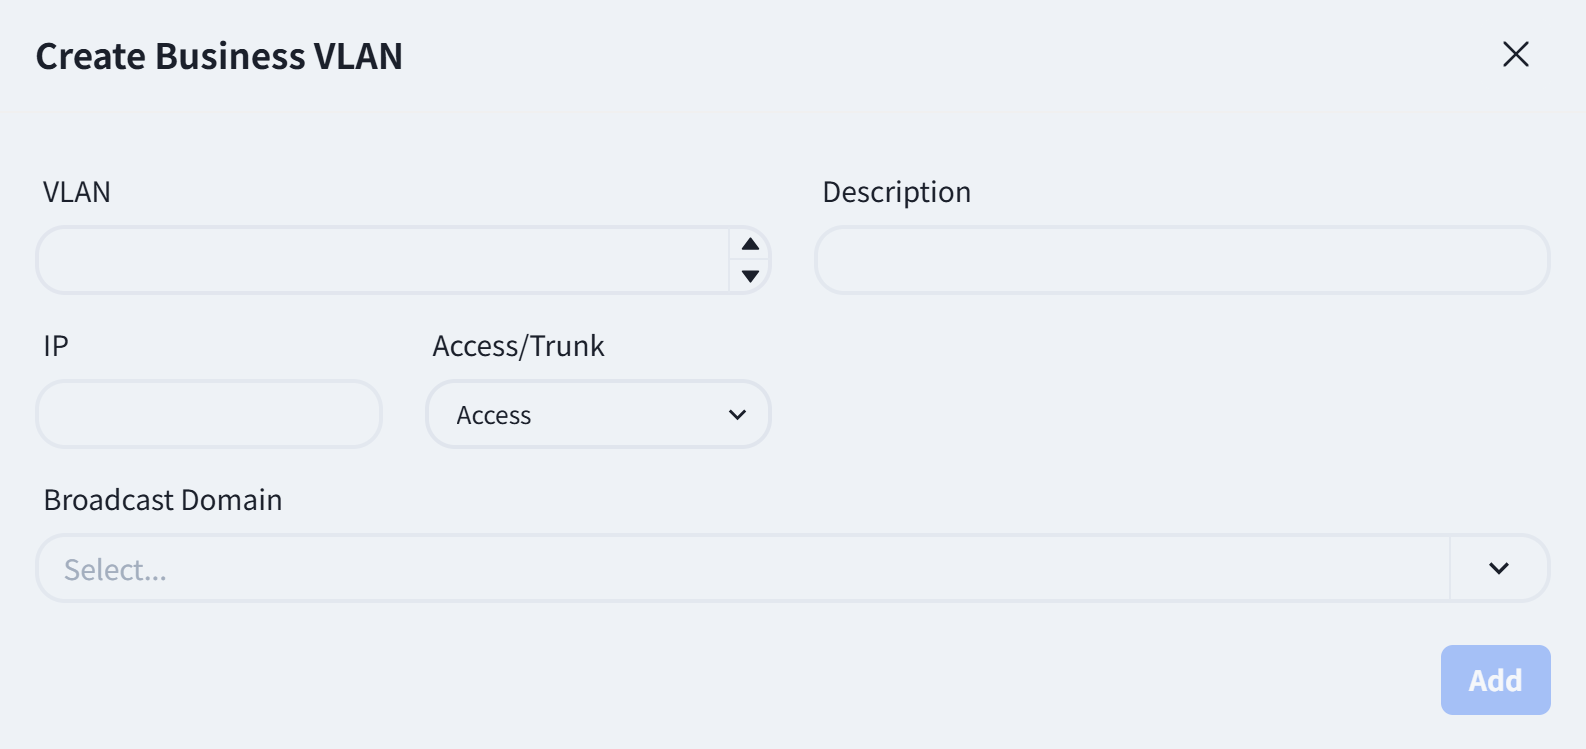1586x749 pixels.
Task: Click the Create Business VLAN heading
Action: click(219, 56)
